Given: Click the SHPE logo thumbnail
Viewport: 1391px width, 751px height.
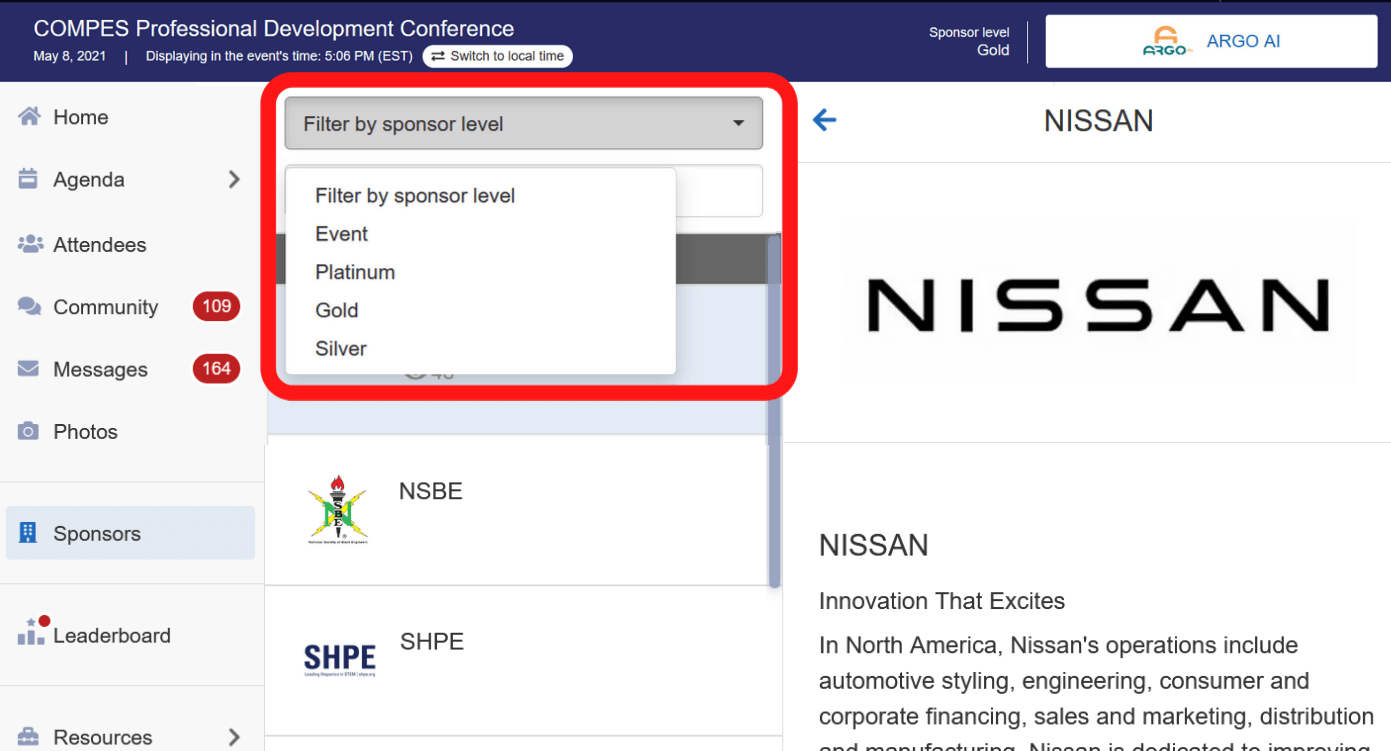Looking at the screenshot, I should point(340,659).
